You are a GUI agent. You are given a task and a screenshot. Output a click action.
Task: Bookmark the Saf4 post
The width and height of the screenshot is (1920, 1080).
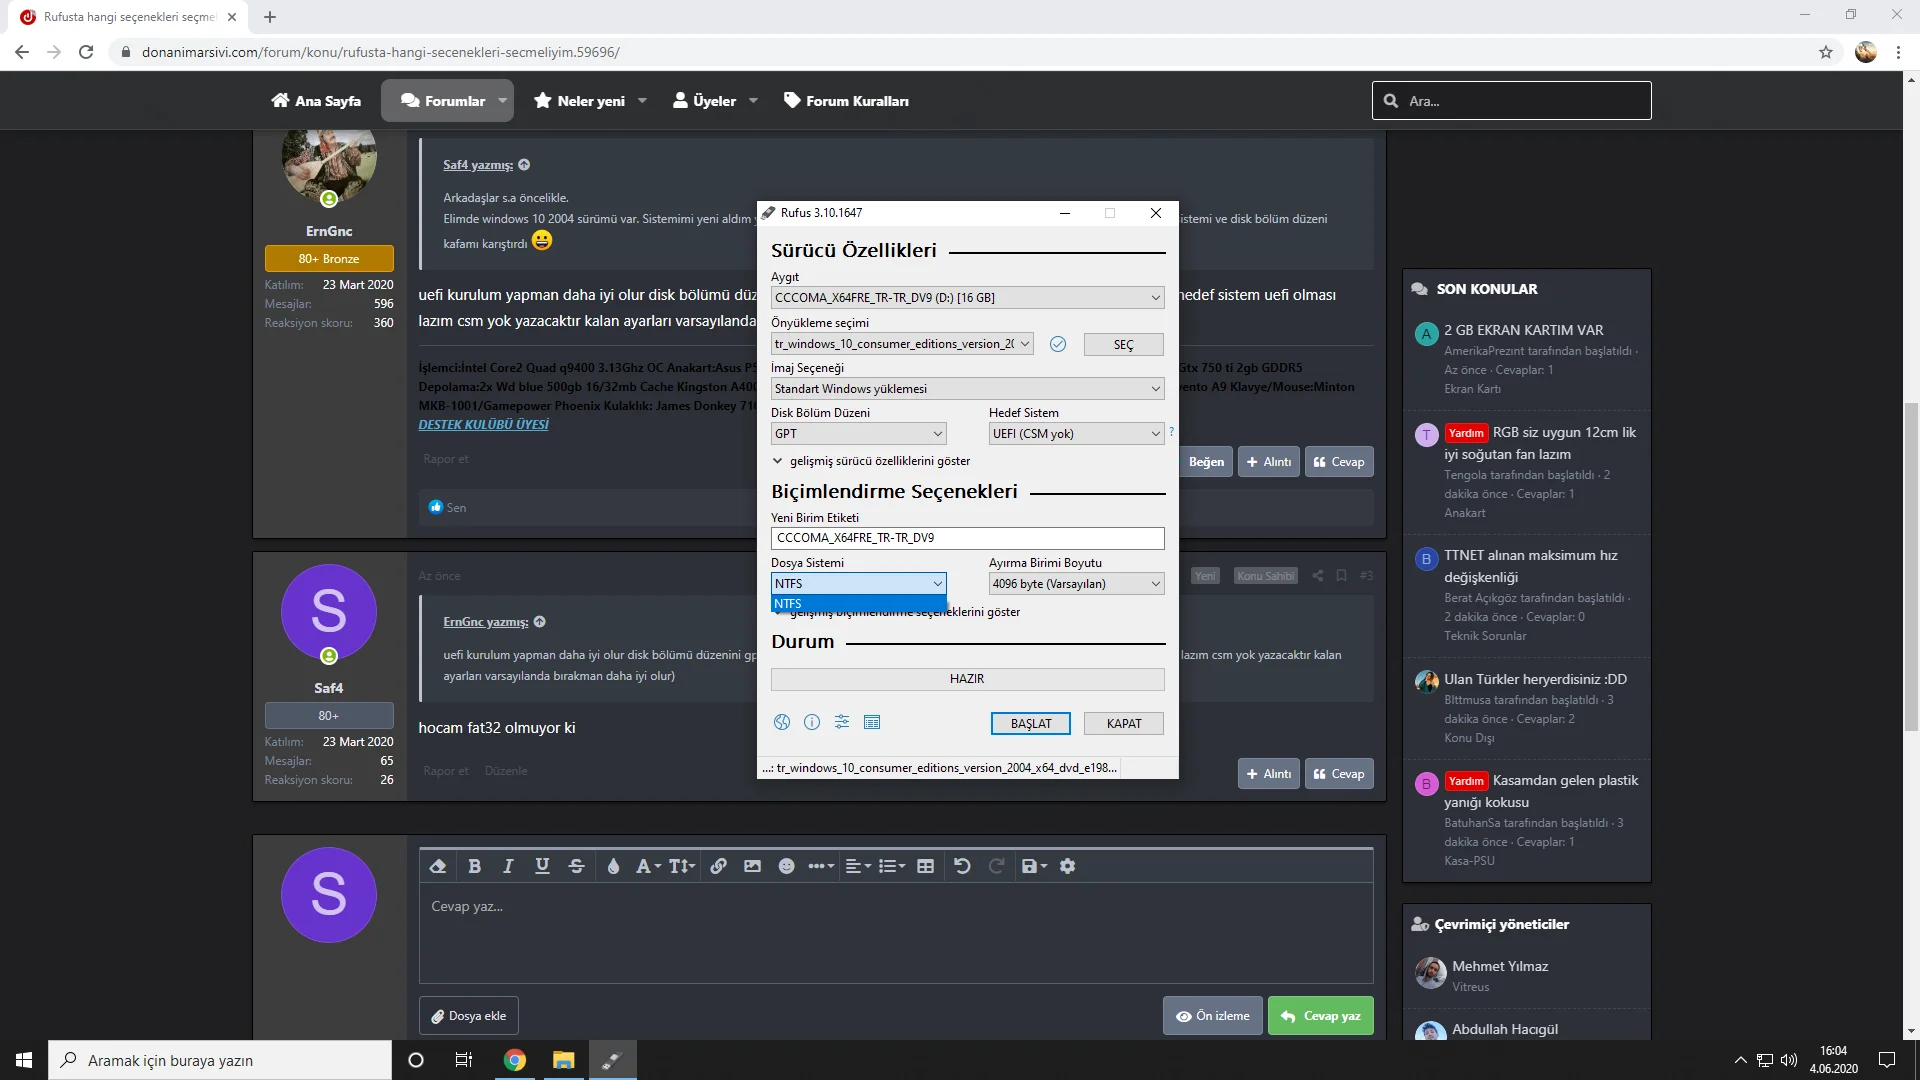tap(1341, 576)
